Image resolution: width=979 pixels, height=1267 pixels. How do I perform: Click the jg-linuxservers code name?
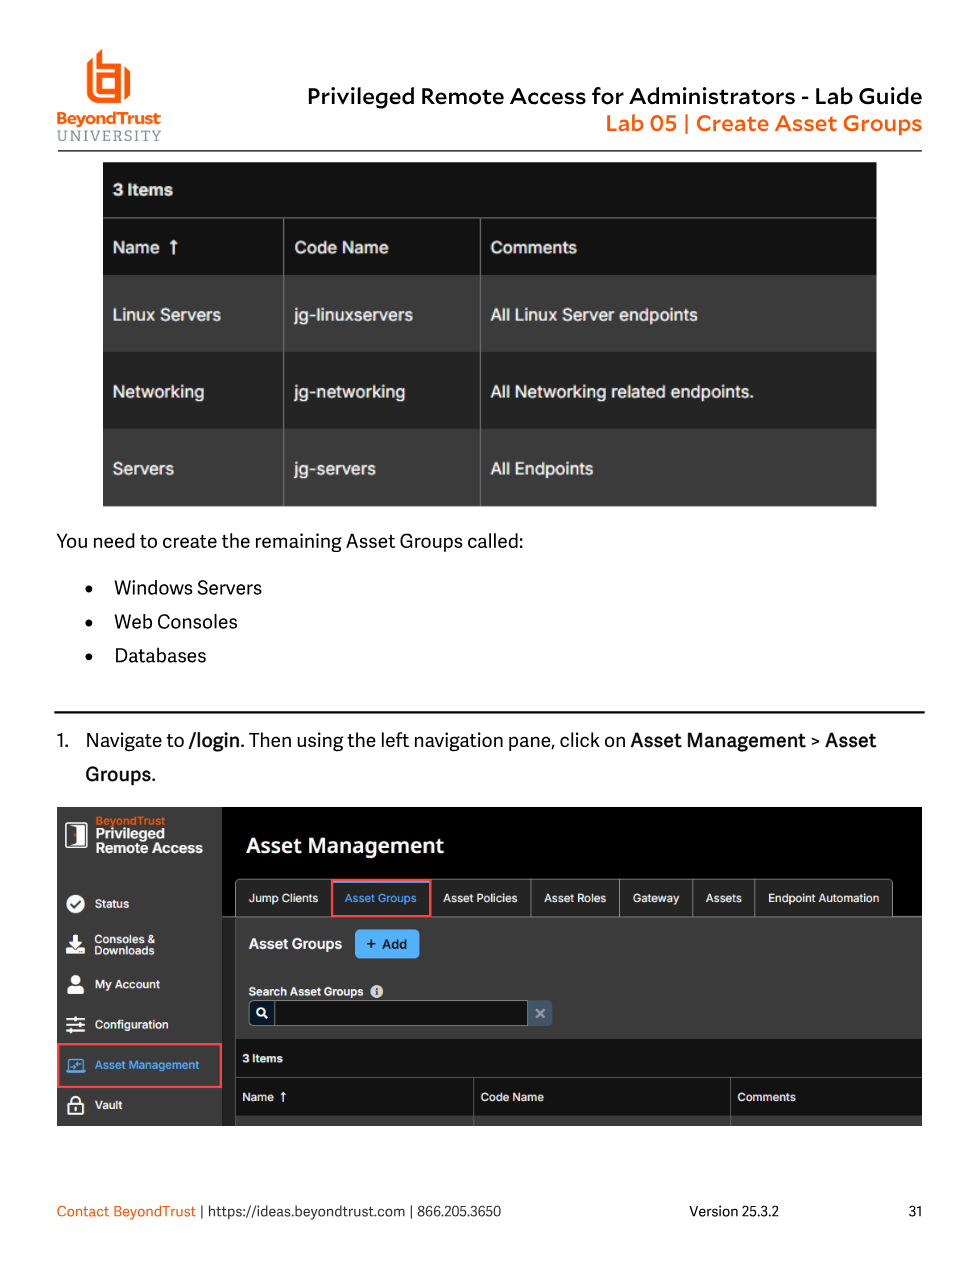point(353,314)
